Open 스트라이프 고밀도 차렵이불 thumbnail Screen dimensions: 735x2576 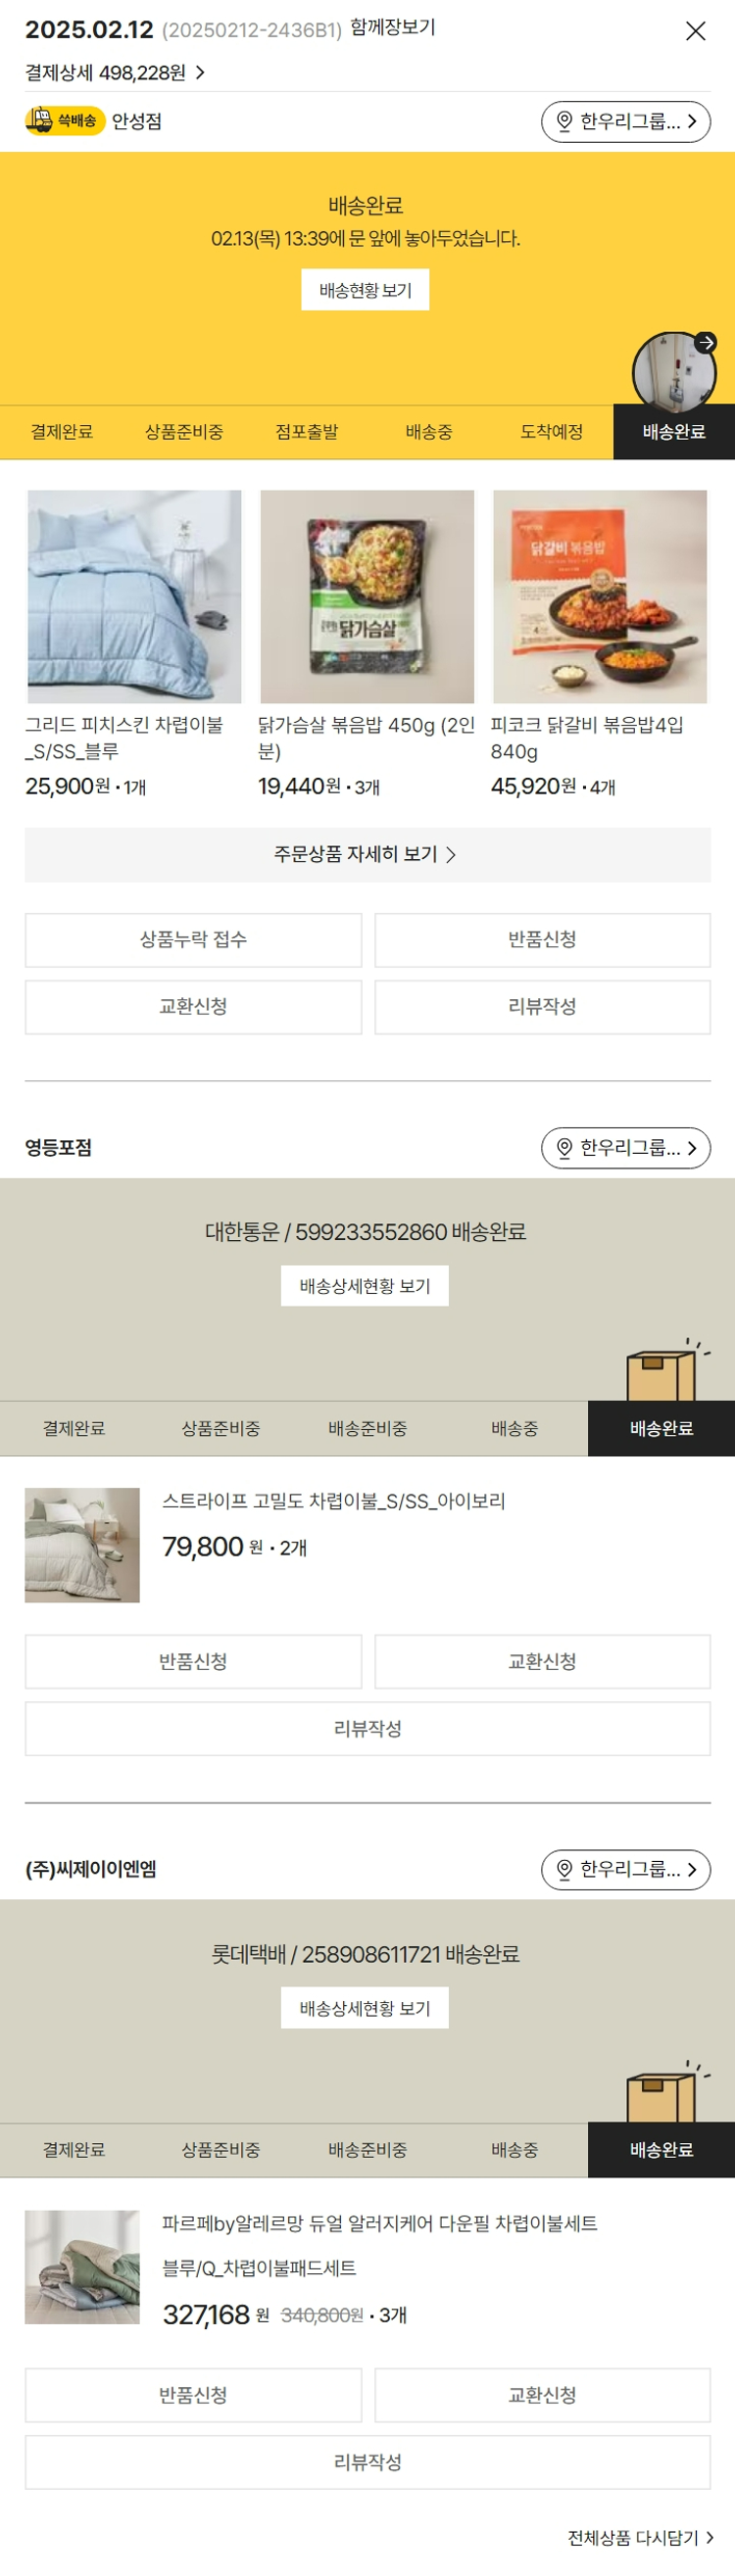click(82, 1545)
